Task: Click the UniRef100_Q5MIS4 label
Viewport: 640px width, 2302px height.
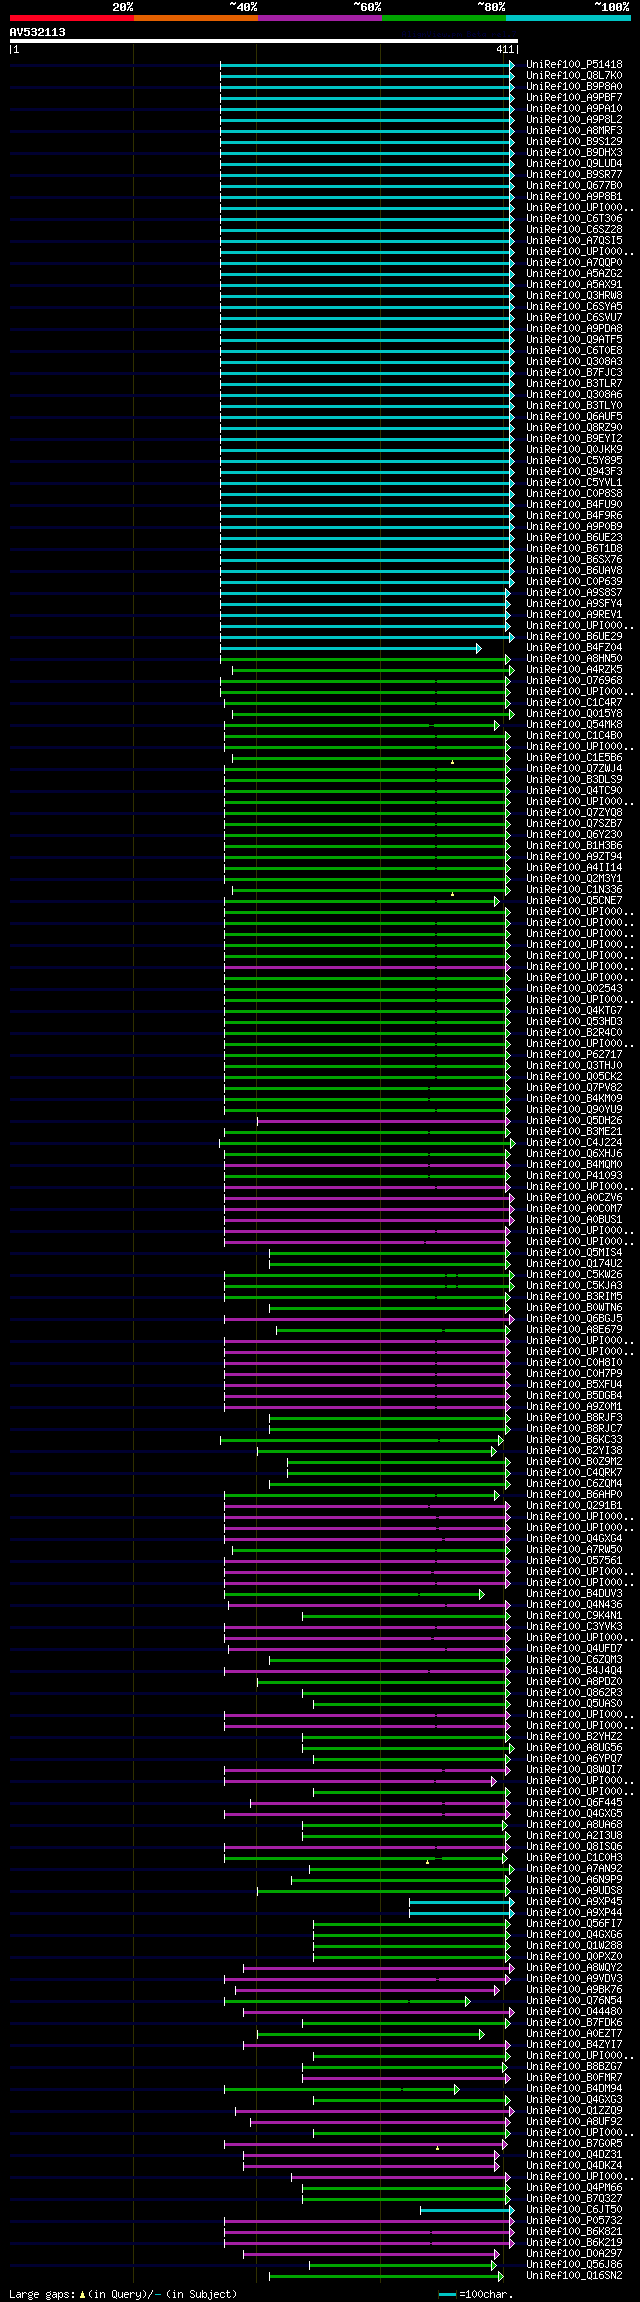Action: coord(574,1253)
